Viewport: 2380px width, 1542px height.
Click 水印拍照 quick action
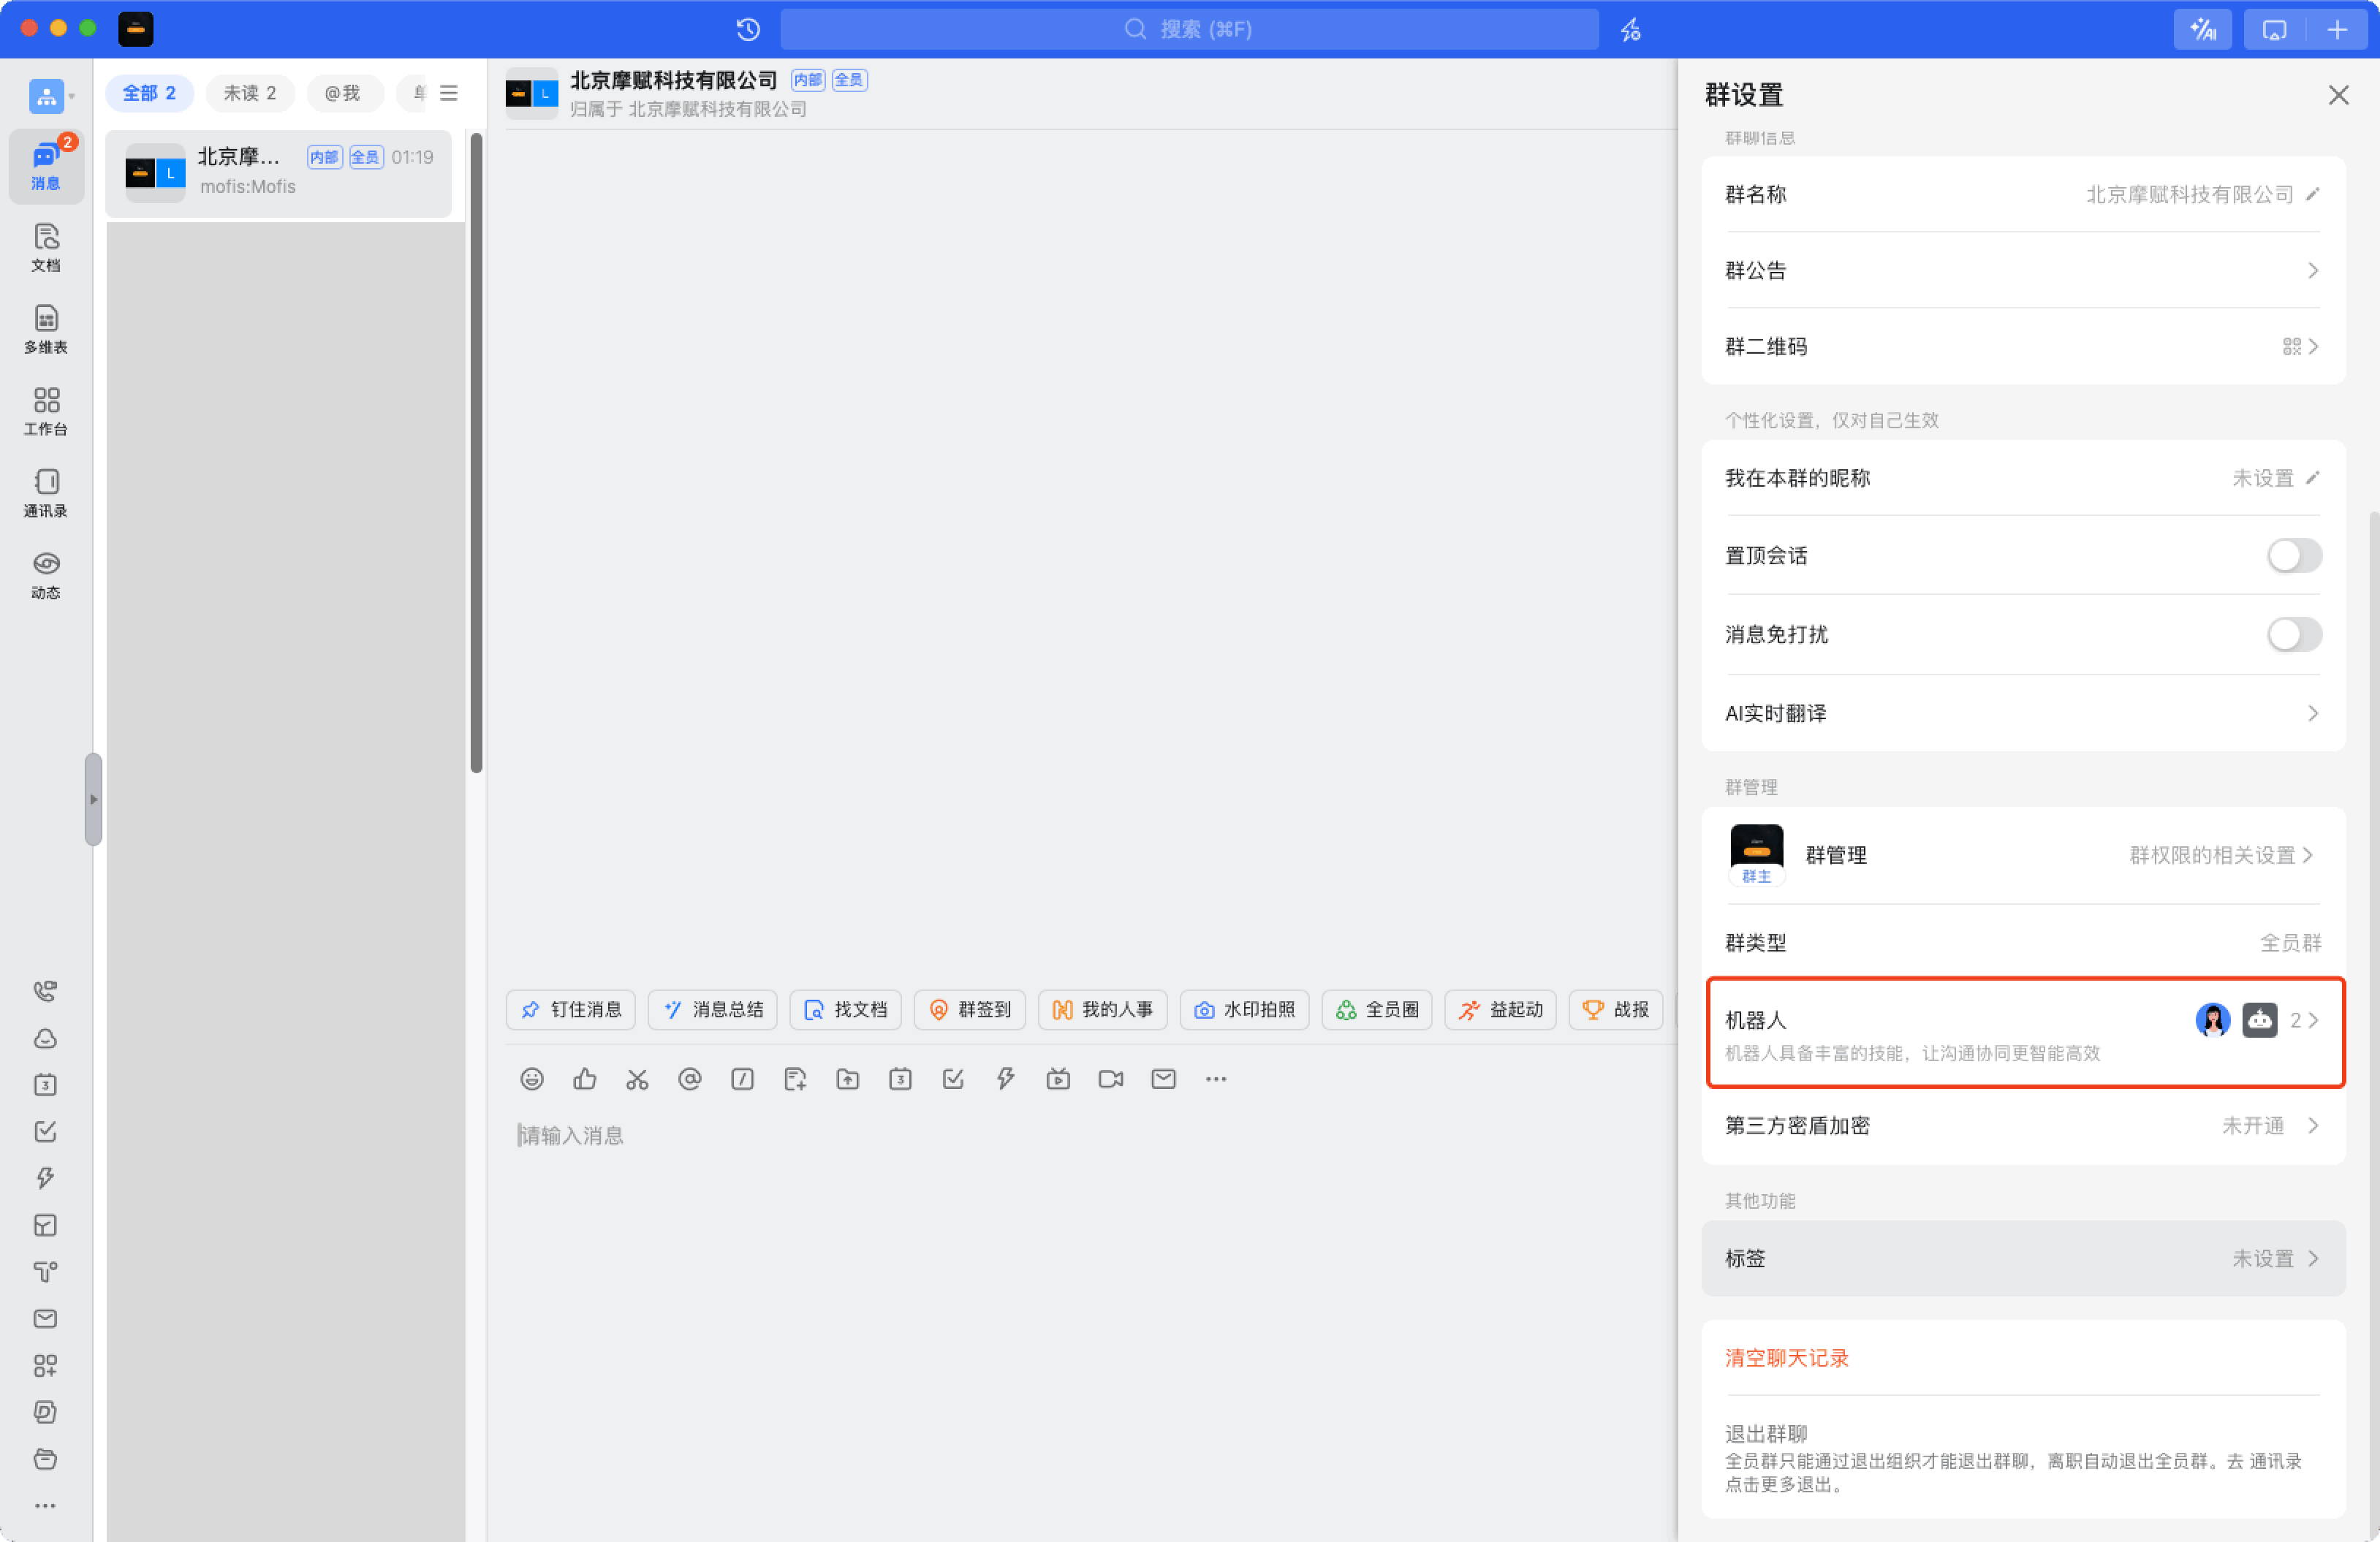pyautogui.click(x=1244, y=1010)
